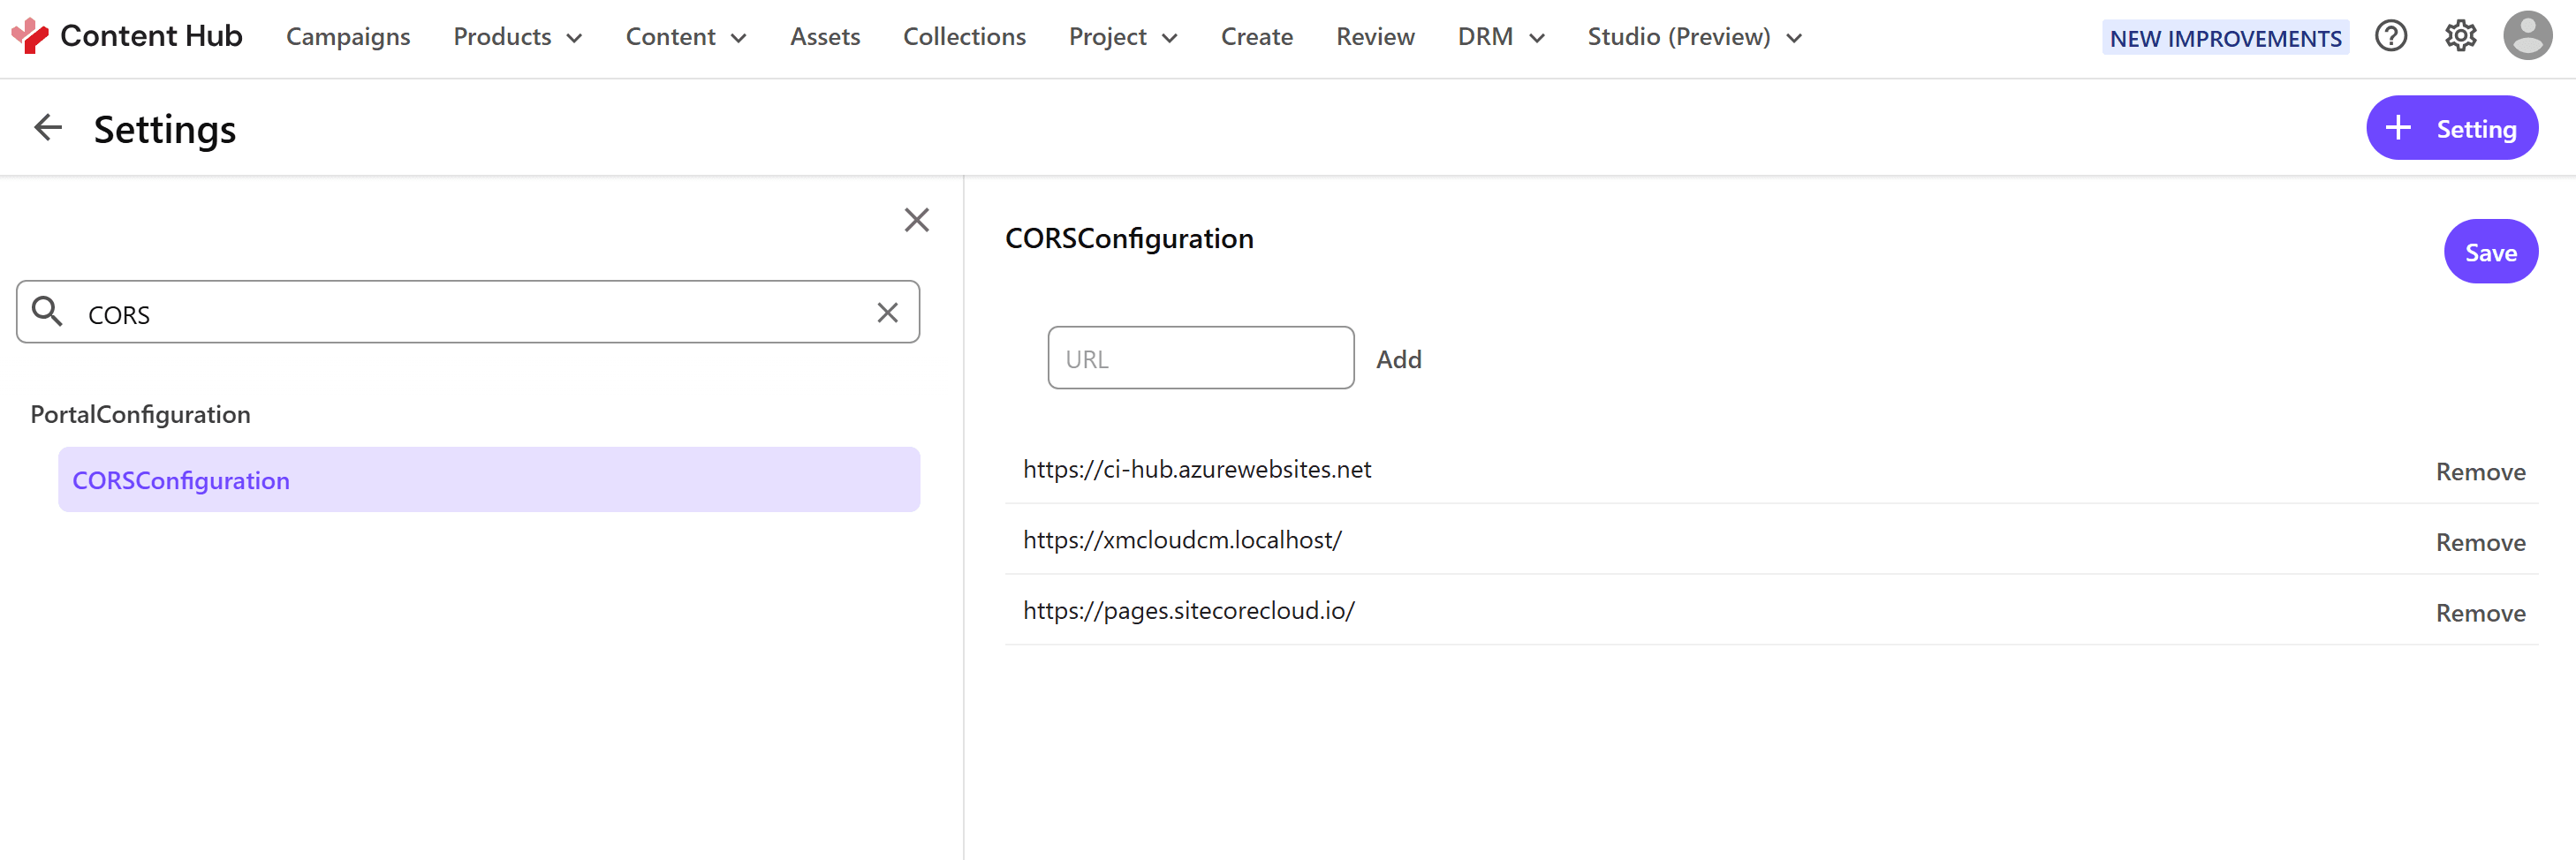Click the search magnifier icon
Screen dimensions: 2576x860
(47, 312)
